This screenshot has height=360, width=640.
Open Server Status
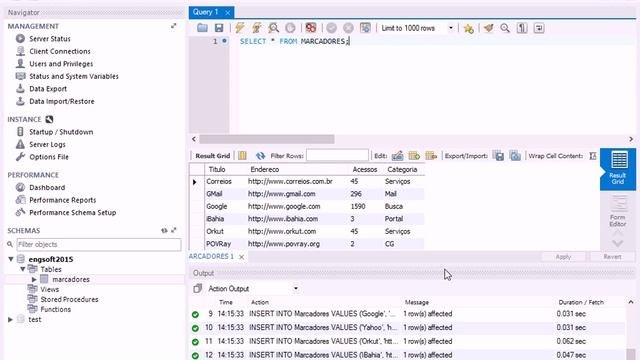[50, 39]
